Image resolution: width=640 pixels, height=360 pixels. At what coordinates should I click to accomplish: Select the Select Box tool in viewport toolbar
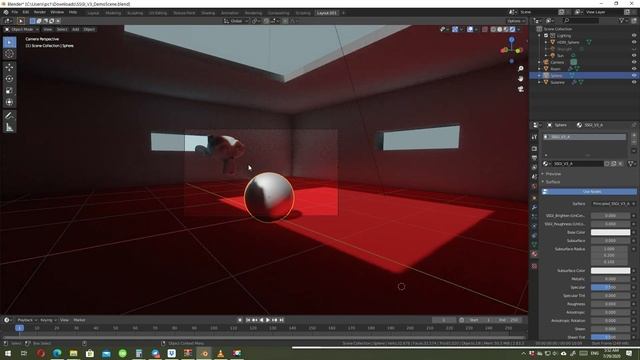[9, 42]
